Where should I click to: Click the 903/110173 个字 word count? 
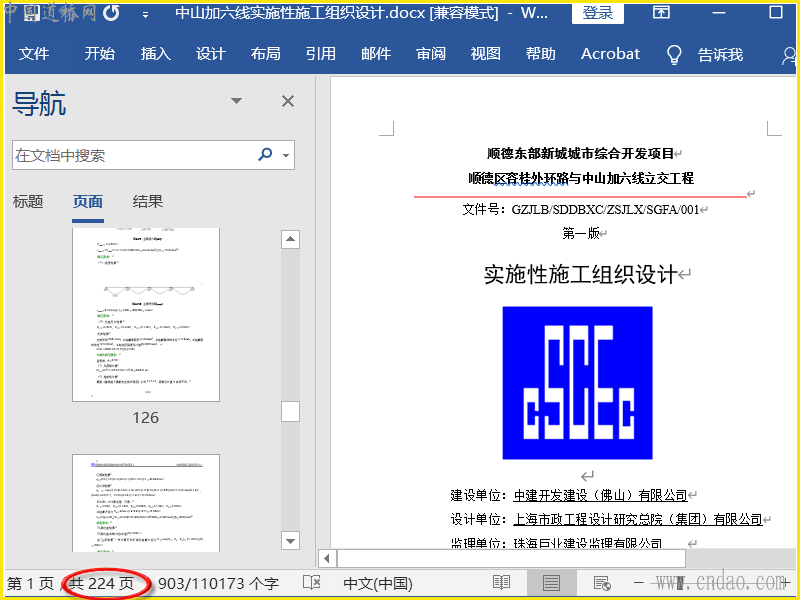218,583
